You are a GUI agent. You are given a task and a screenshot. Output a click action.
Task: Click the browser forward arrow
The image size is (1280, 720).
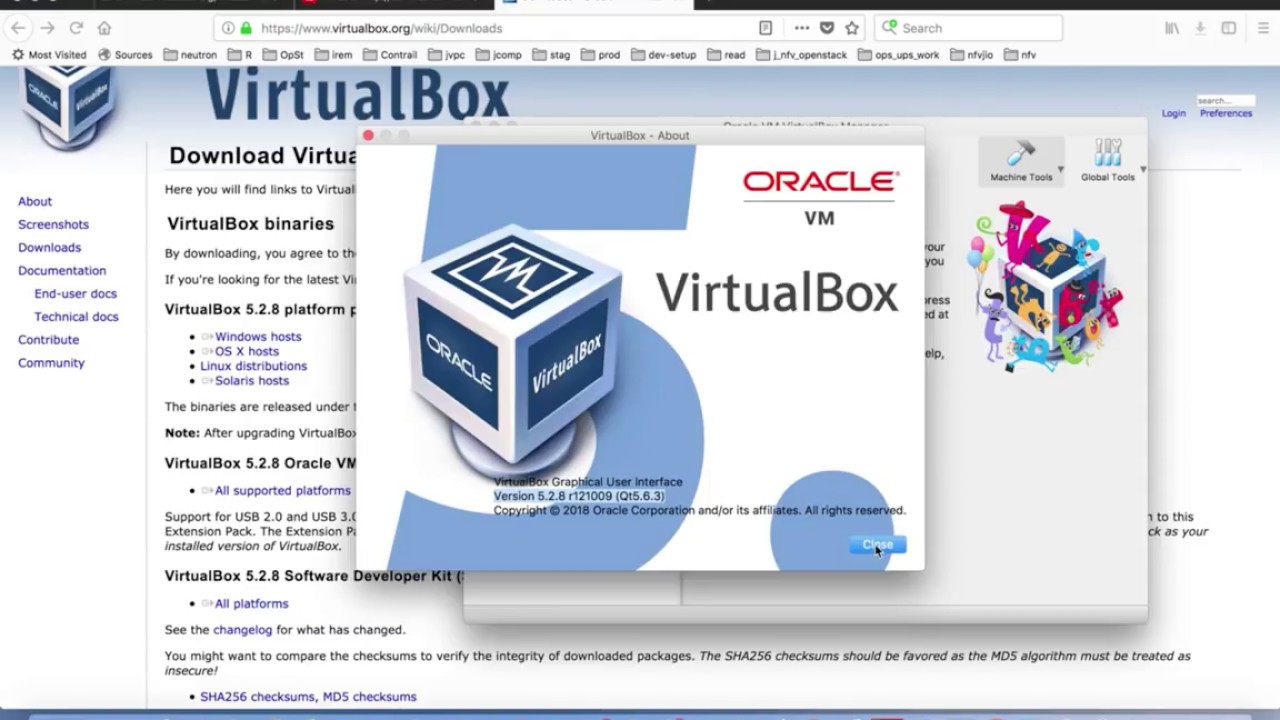coord(47,28)
